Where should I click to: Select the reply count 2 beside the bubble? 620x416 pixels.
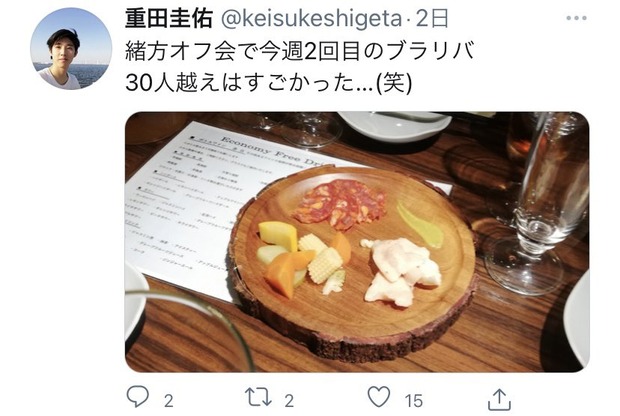169,401
